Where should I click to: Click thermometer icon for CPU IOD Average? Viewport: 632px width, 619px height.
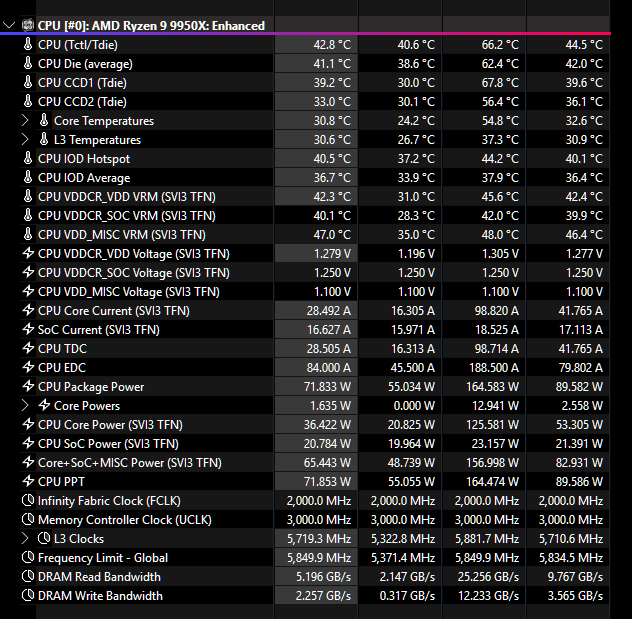coord(28,177)
